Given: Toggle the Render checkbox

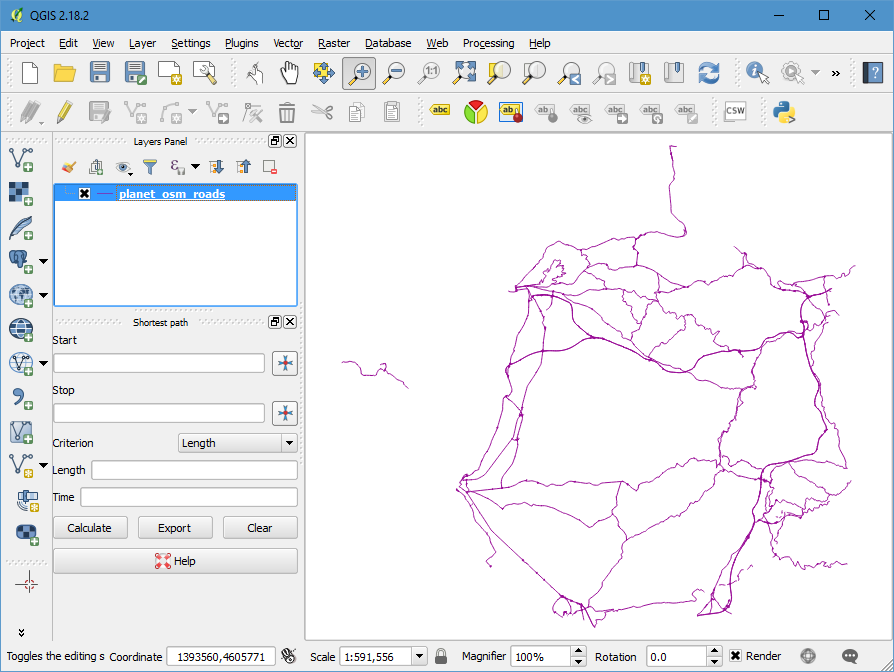Looking at the screenshot, I should pyautogui.click(x=735, y=656).
